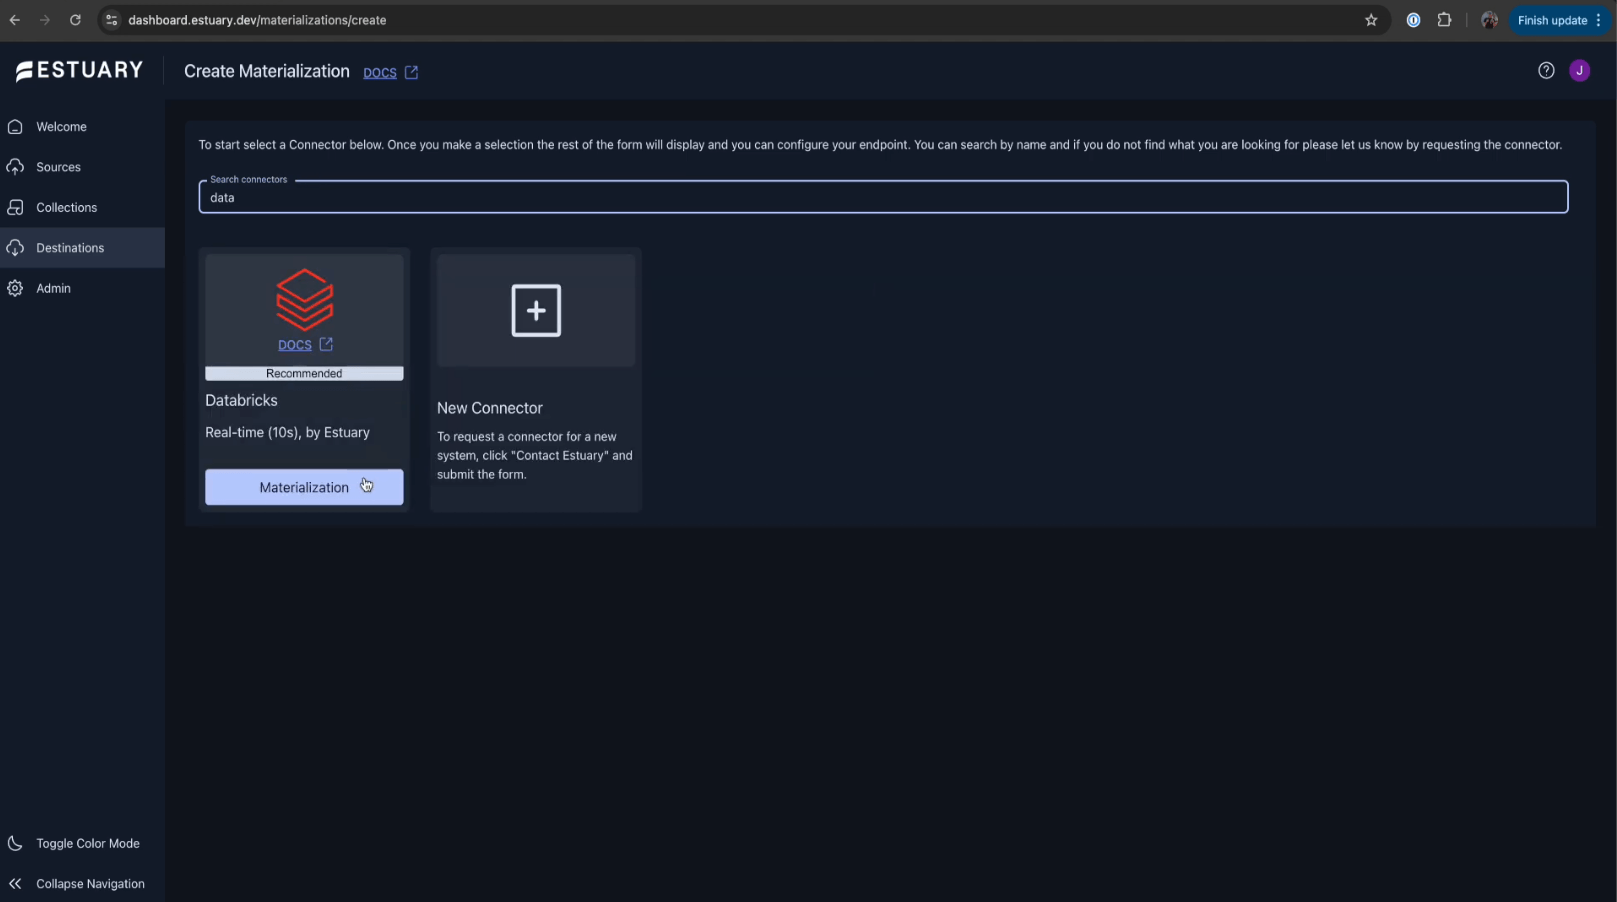The width and height of the screenshot is (1617, 902).
Task: Click the Destinations cloud download icon
Action: [x=15, y=248]
